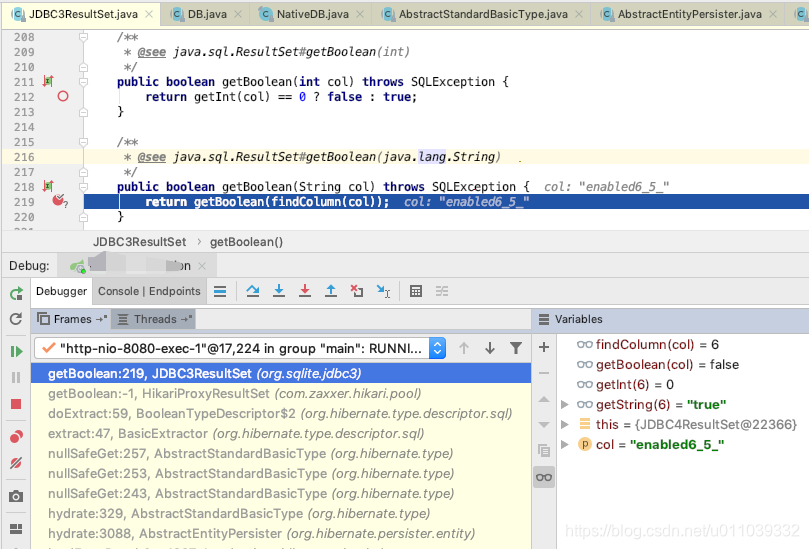Click the Resume Program icon

coord(16,351)
